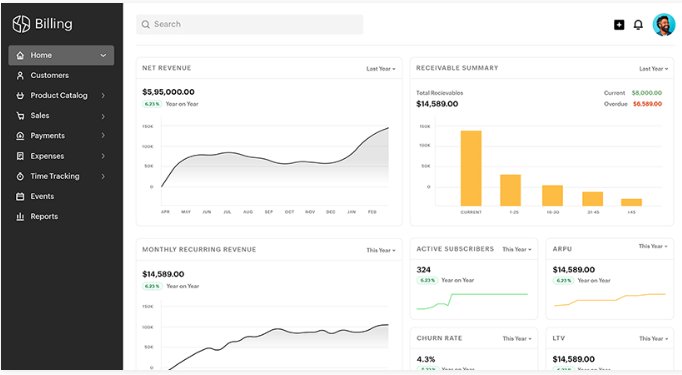The height and width of the screenshot is (375, 682).
Task: Open the user profile avatar
Action: click(x=664, y=25)
